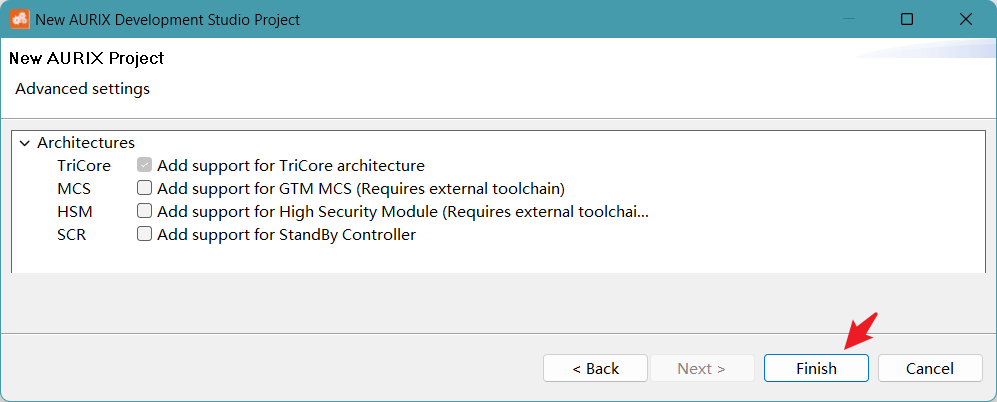Enable High Security Module support checkbox
Screen dimensions: 997x402
tap(145, 211)
